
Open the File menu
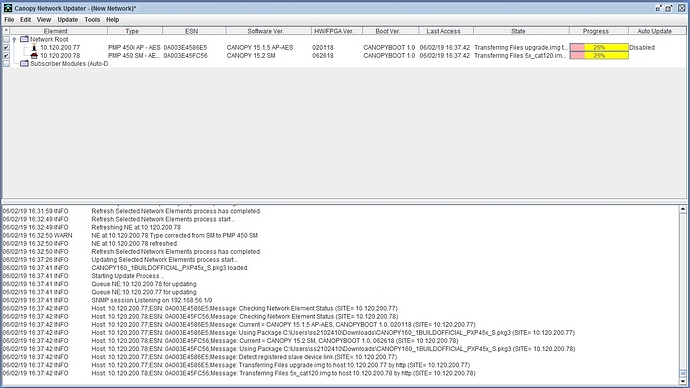[9, 19]
